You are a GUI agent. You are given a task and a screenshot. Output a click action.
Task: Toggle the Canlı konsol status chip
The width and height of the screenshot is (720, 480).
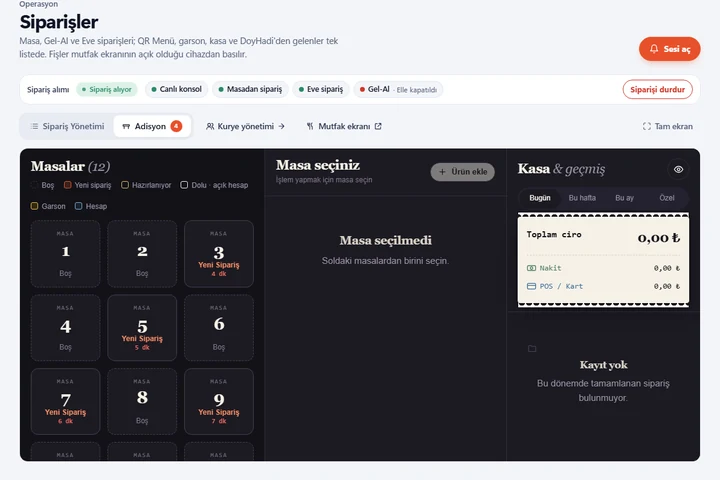(x=176, y=89)
